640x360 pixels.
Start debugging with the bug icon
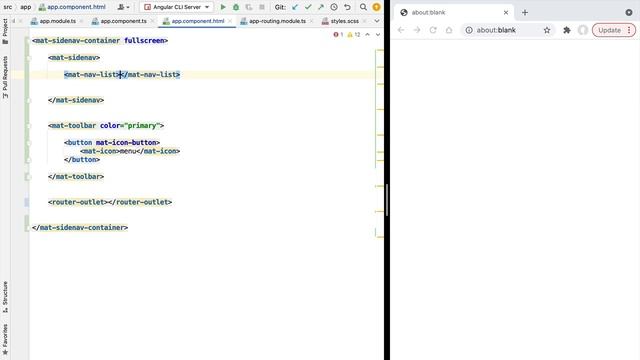tap(236, 7)
